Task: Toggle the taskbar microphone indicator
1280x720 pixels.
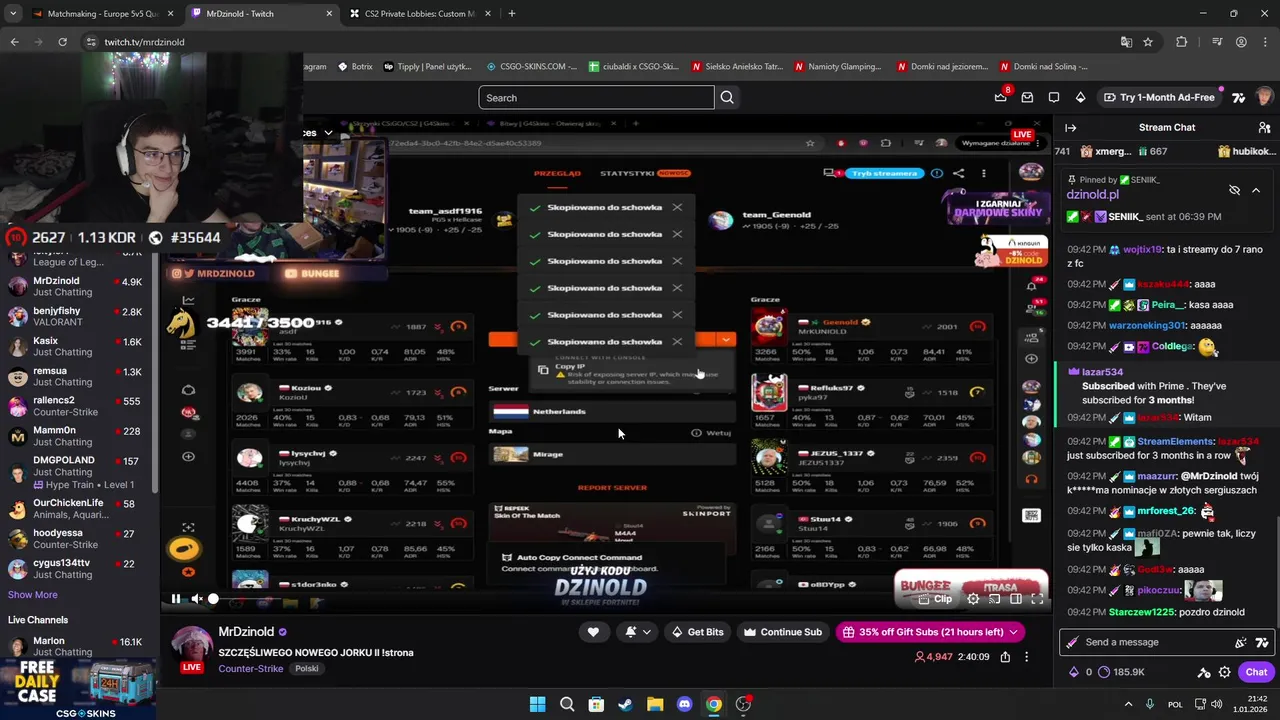Action: click(x=1150, y=704)
